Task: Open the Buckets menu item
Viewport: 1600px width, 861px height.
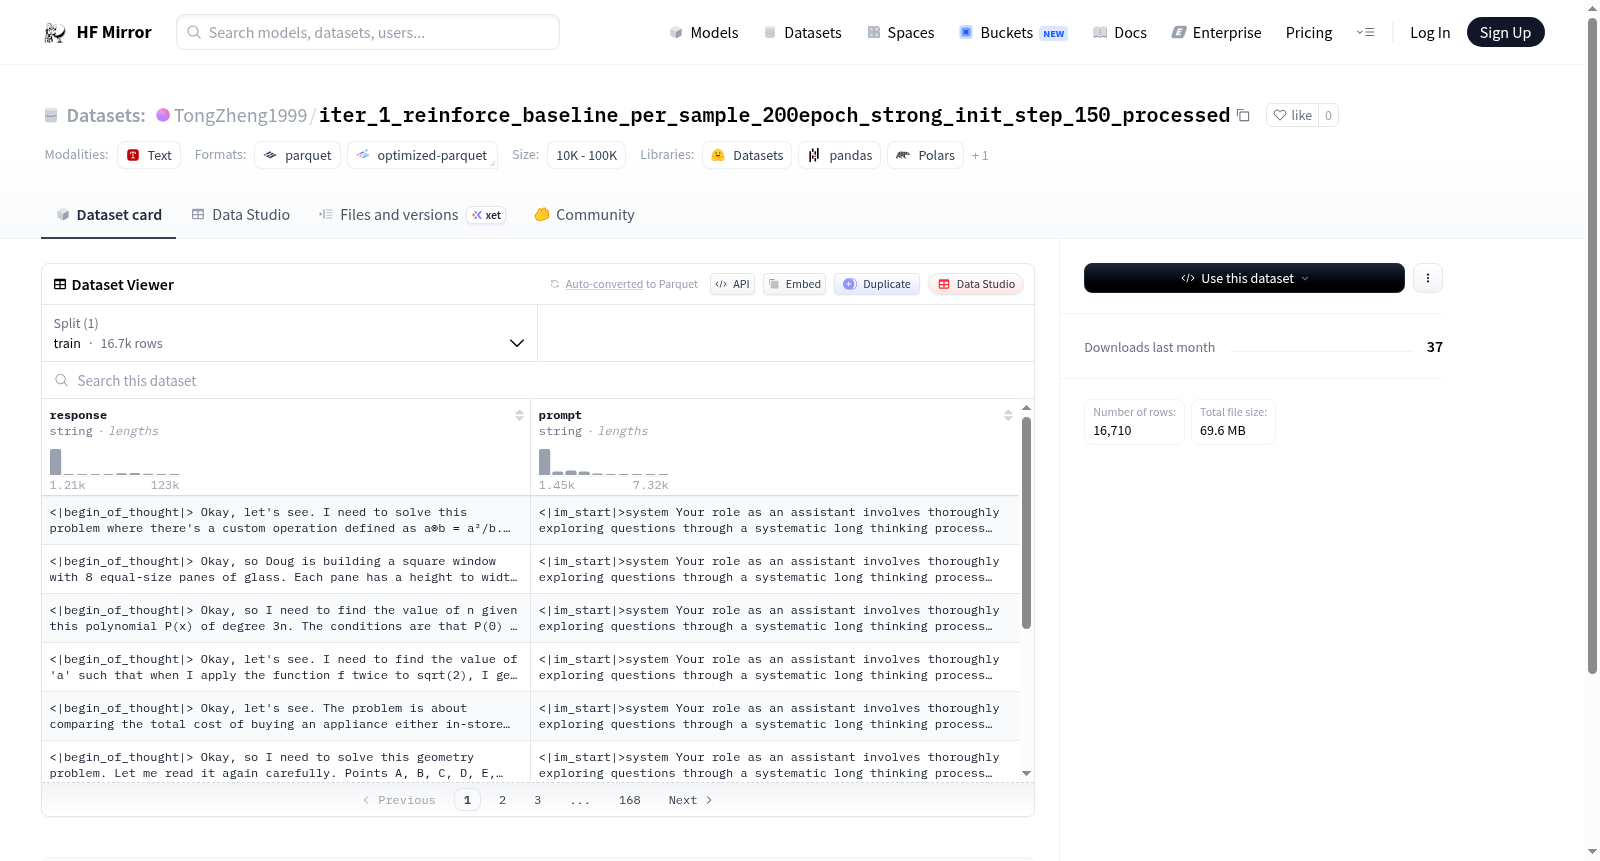Action: click(x=1013, y=33)
